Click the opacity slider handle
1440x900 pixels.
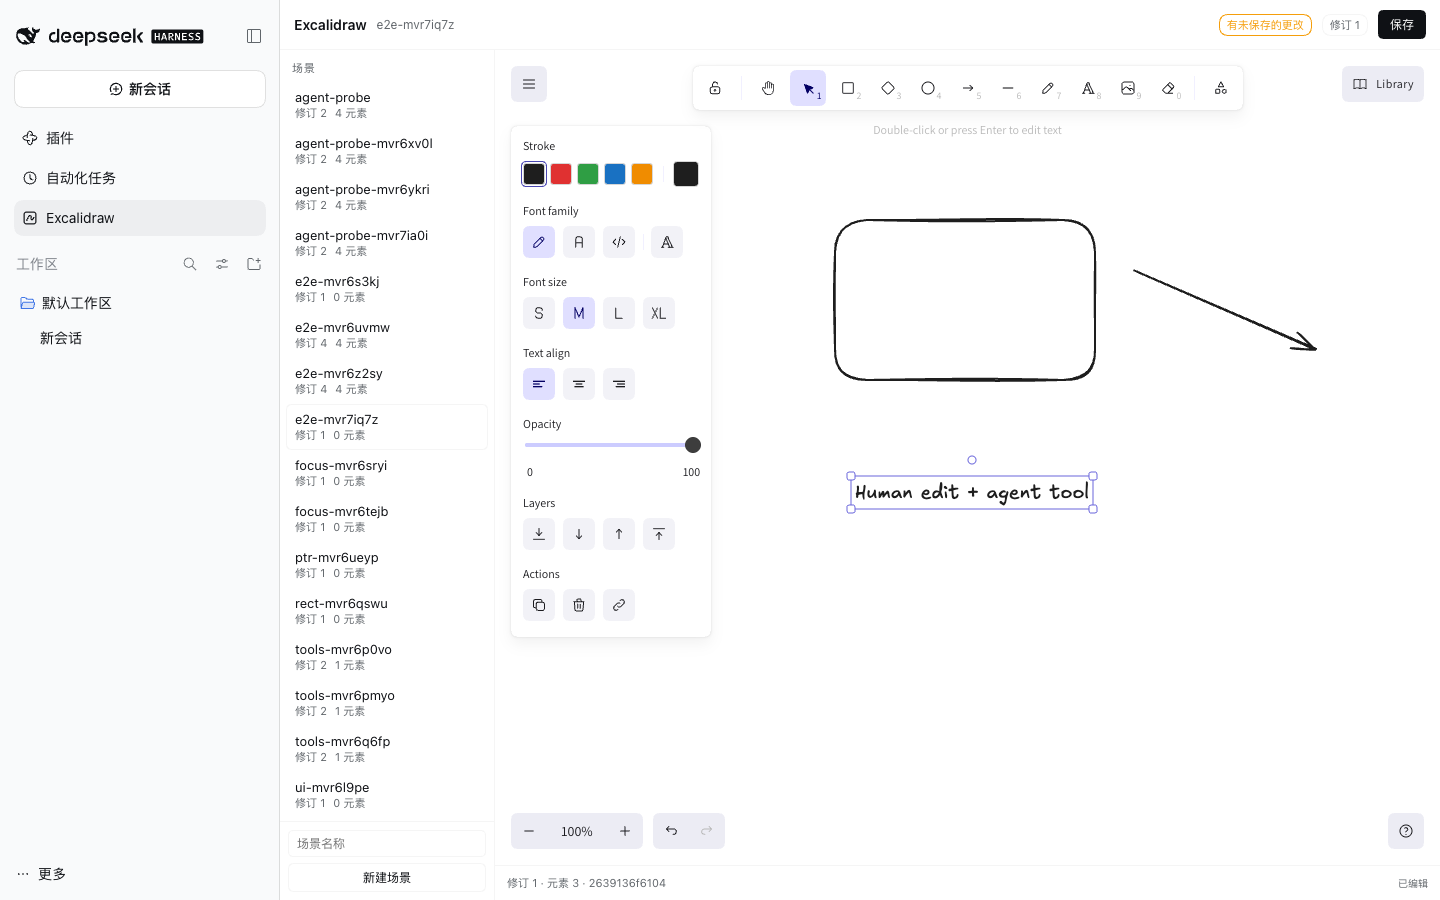coord(693,445)
